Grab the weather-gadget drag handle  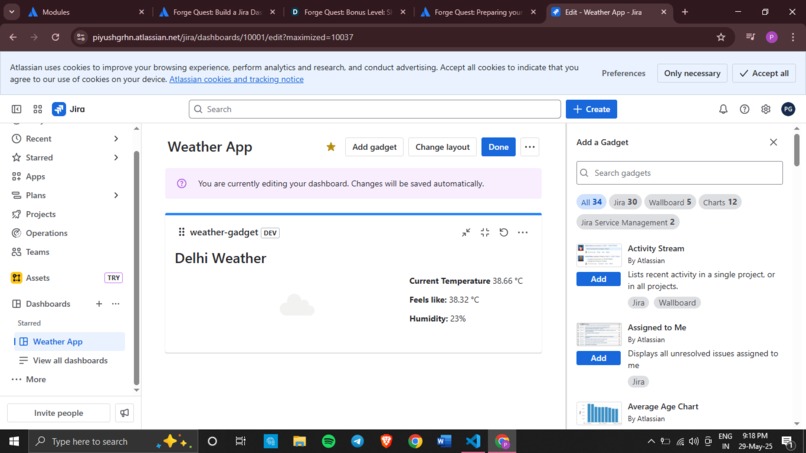[x=181, y=232]
